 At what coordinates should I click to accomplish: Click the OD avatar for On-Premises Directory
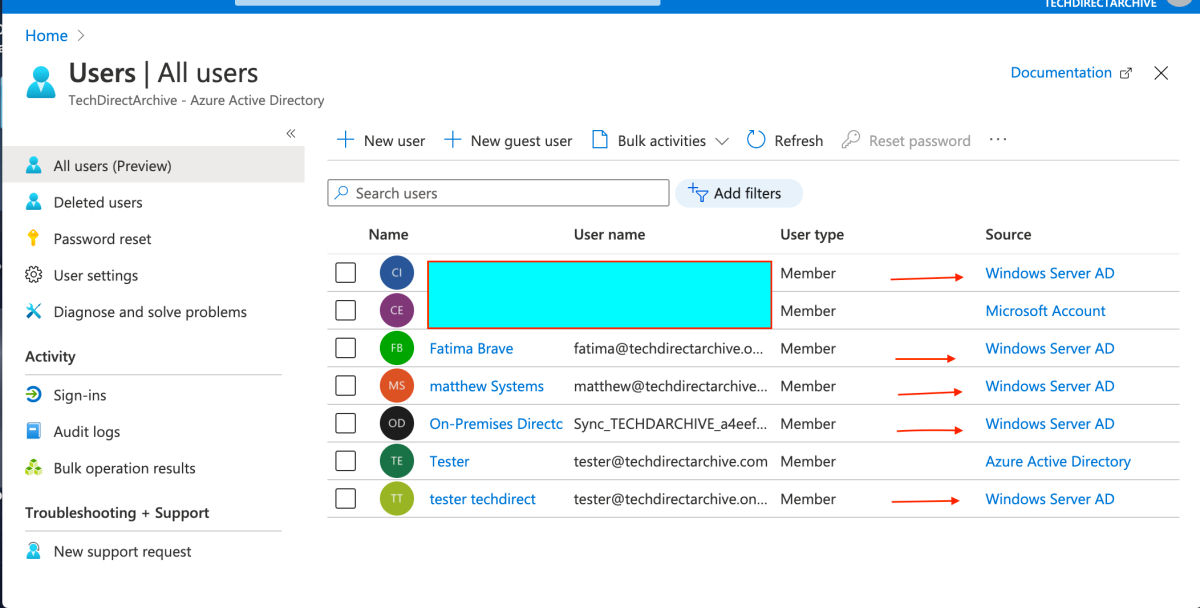[397, 424]
